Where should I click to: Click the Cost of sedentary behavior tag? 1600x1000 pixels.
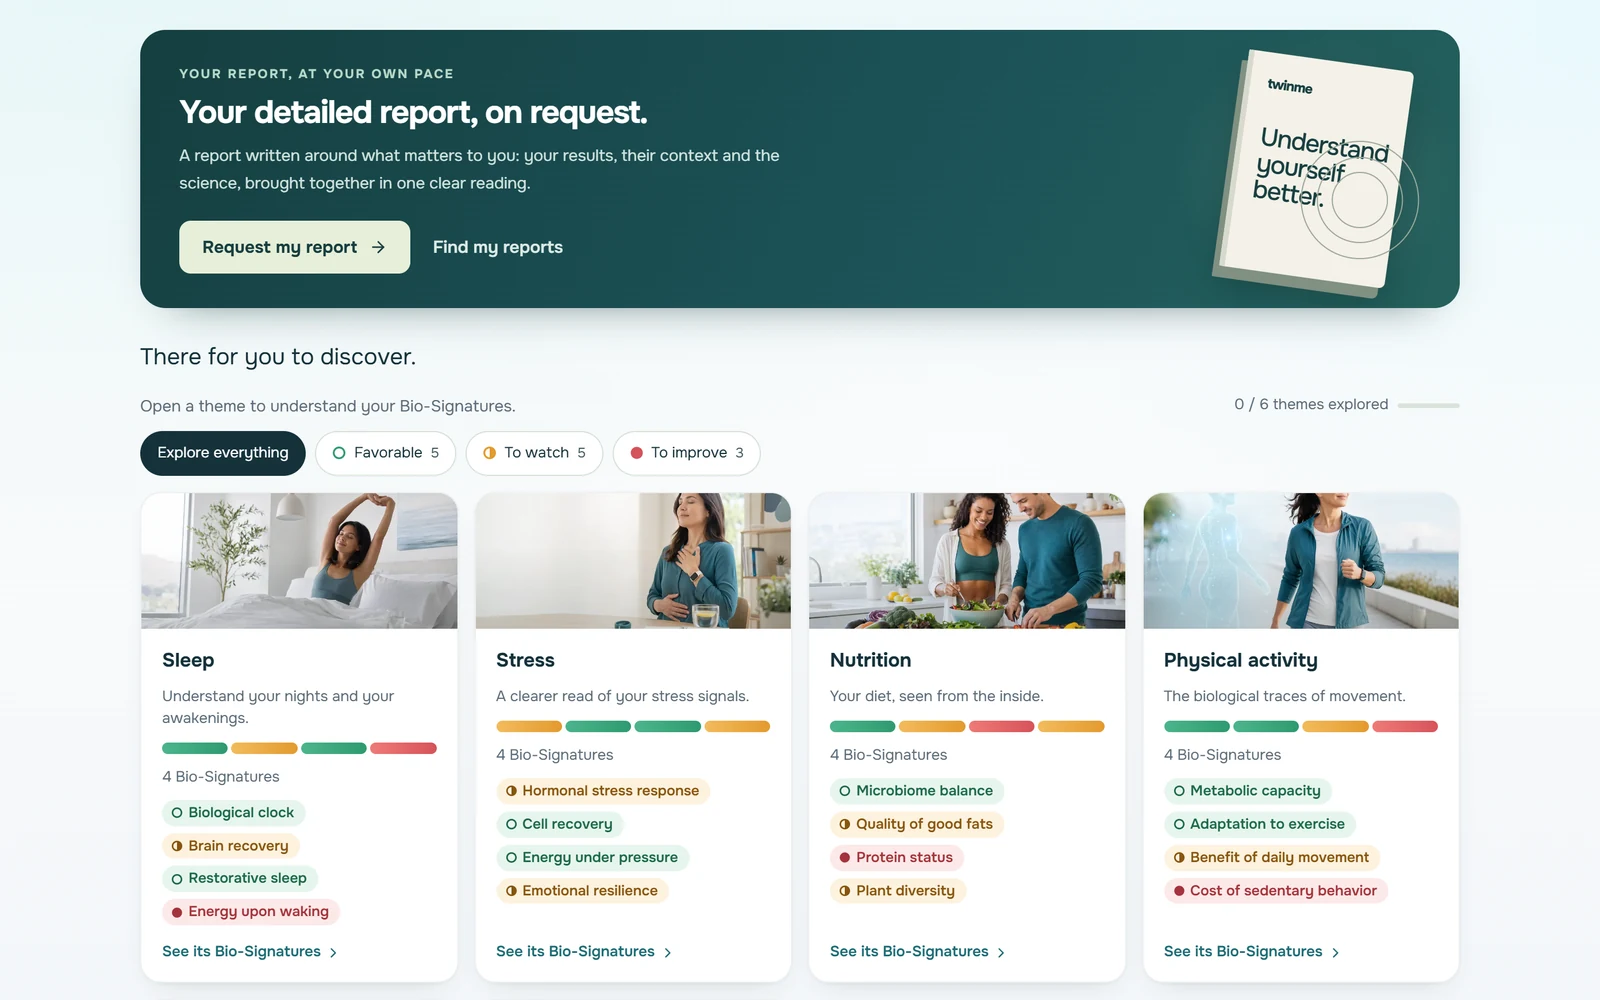tap(1276, 891)
